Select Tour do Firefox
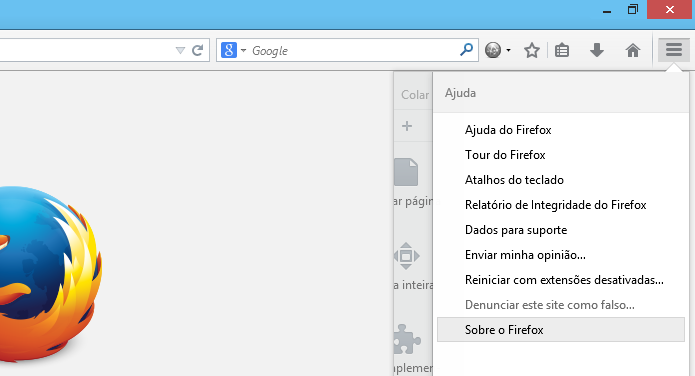Image resolution: width=695 pixels, height=376 pixels. click(x=561, y=155)
